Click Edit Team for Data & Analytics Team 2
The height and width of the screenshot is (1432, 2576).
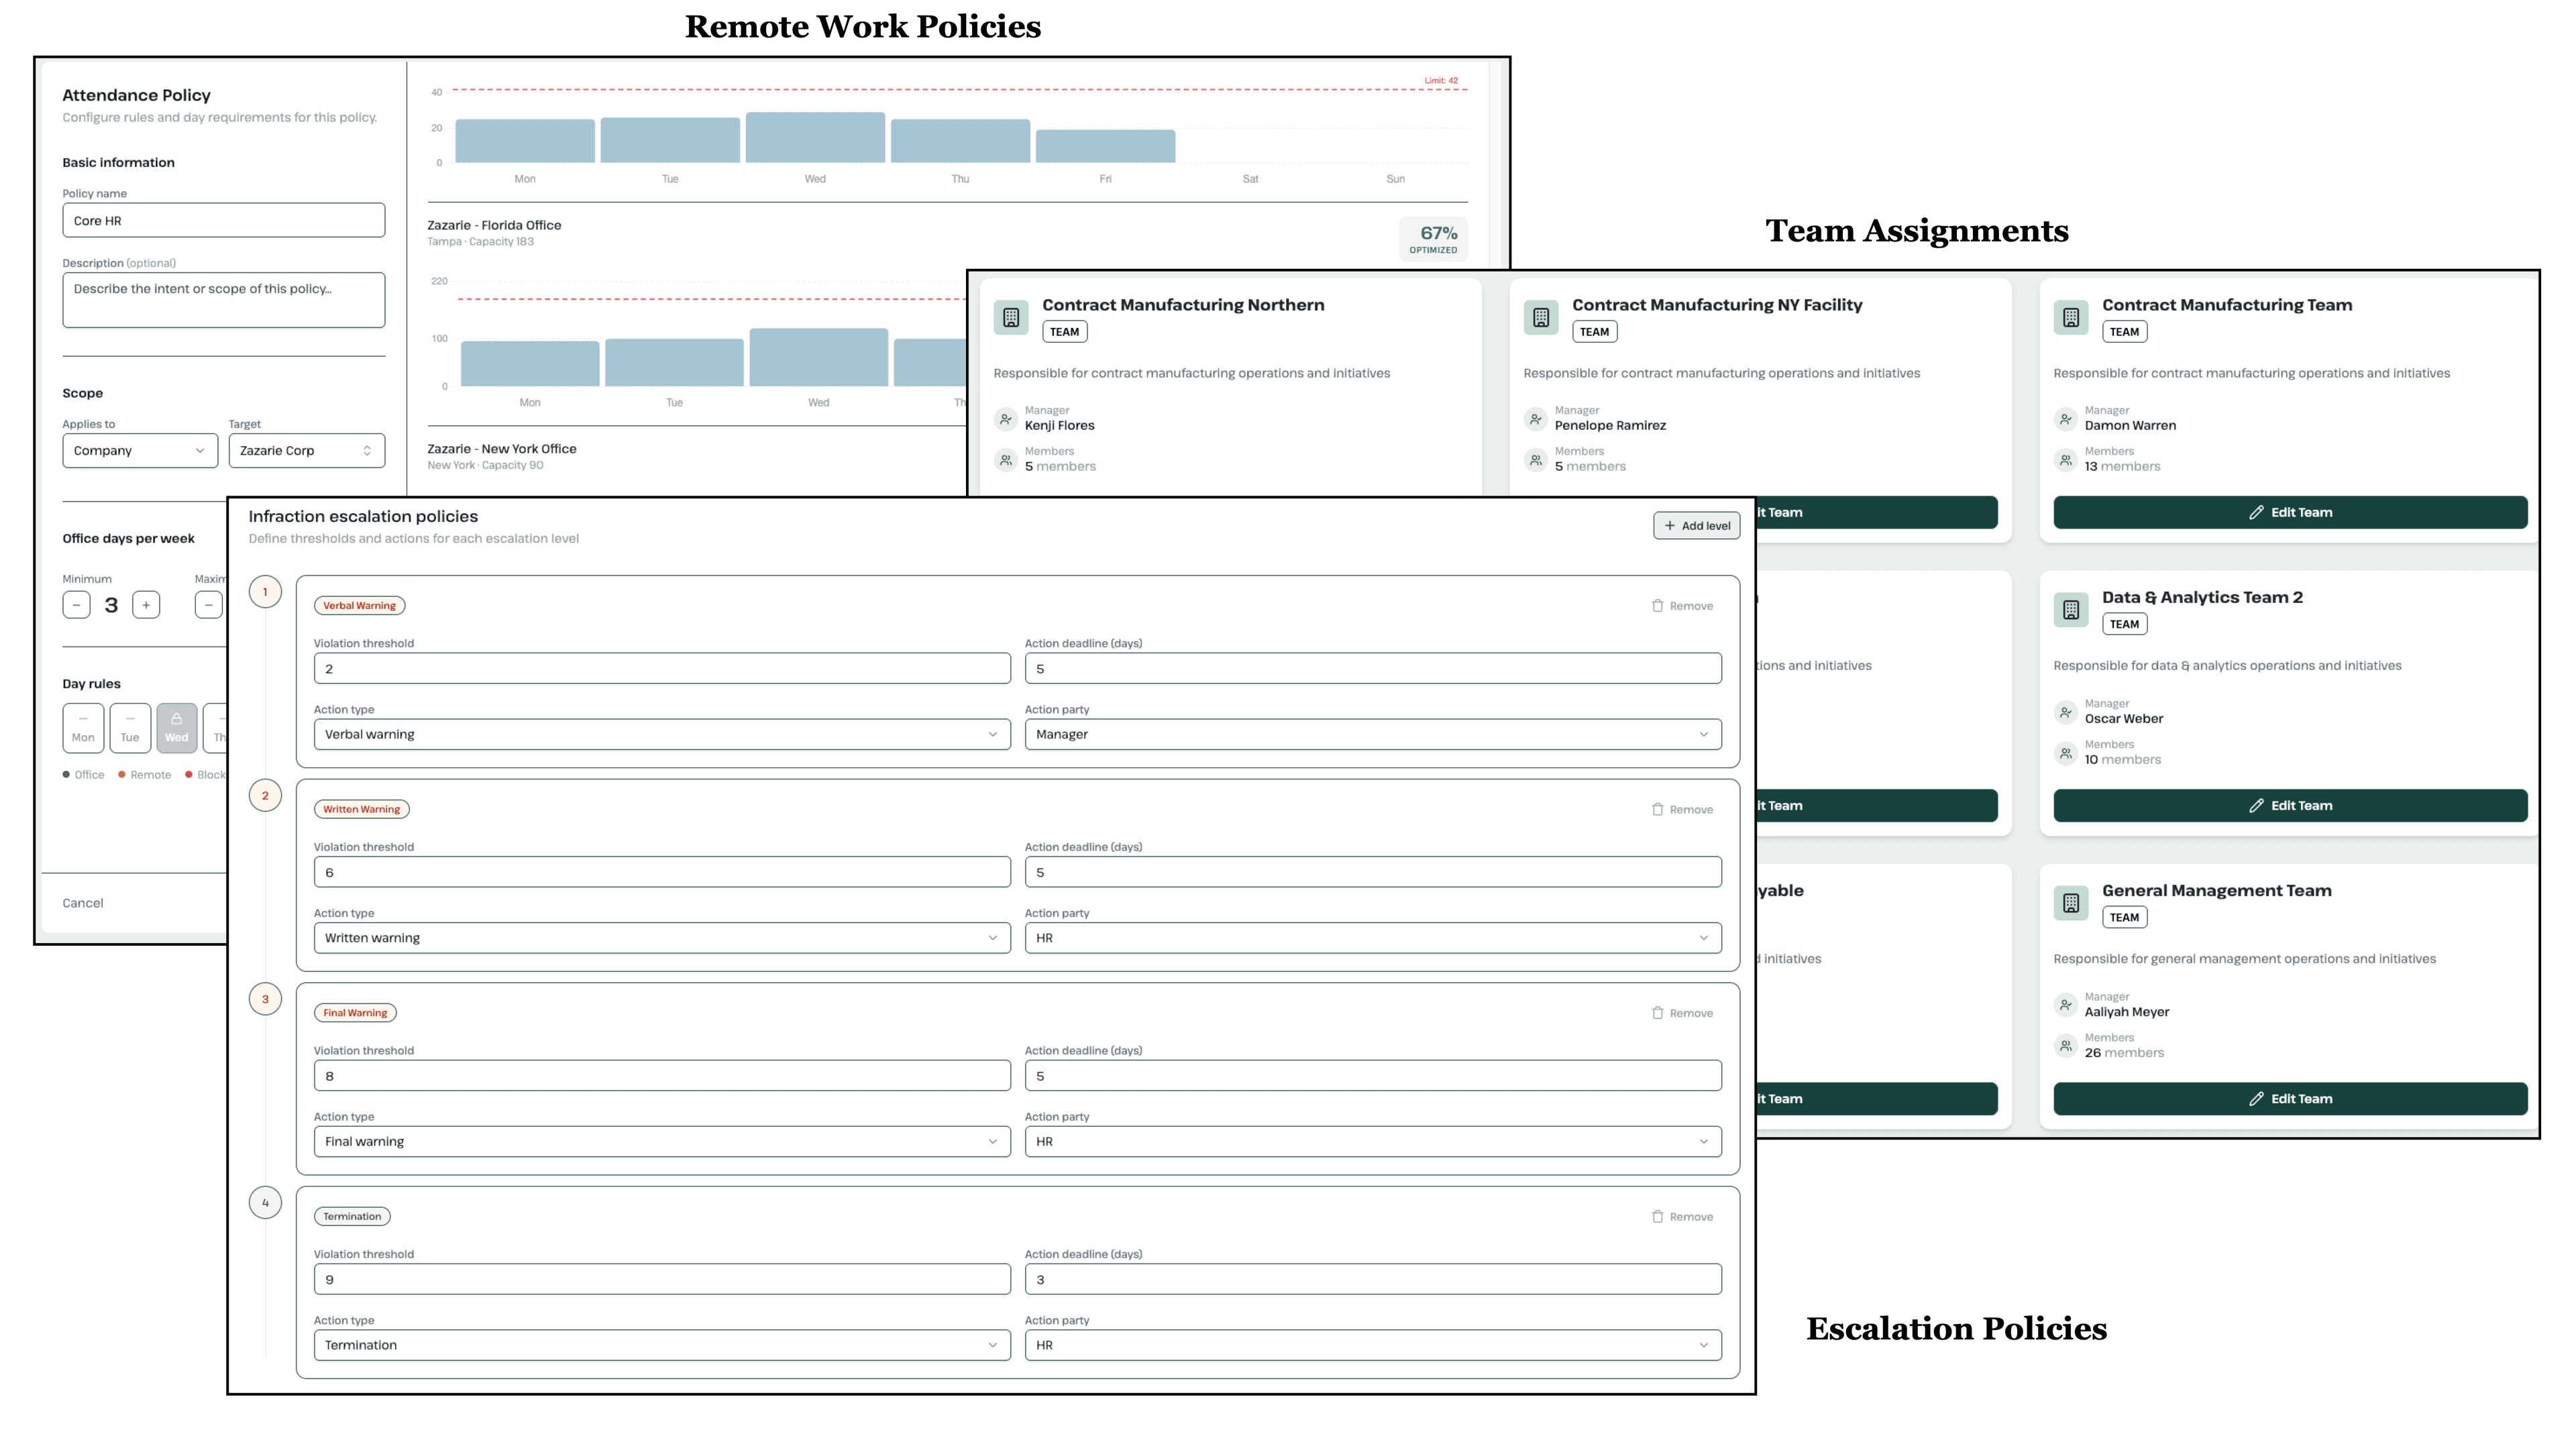tap(2290, 805)
